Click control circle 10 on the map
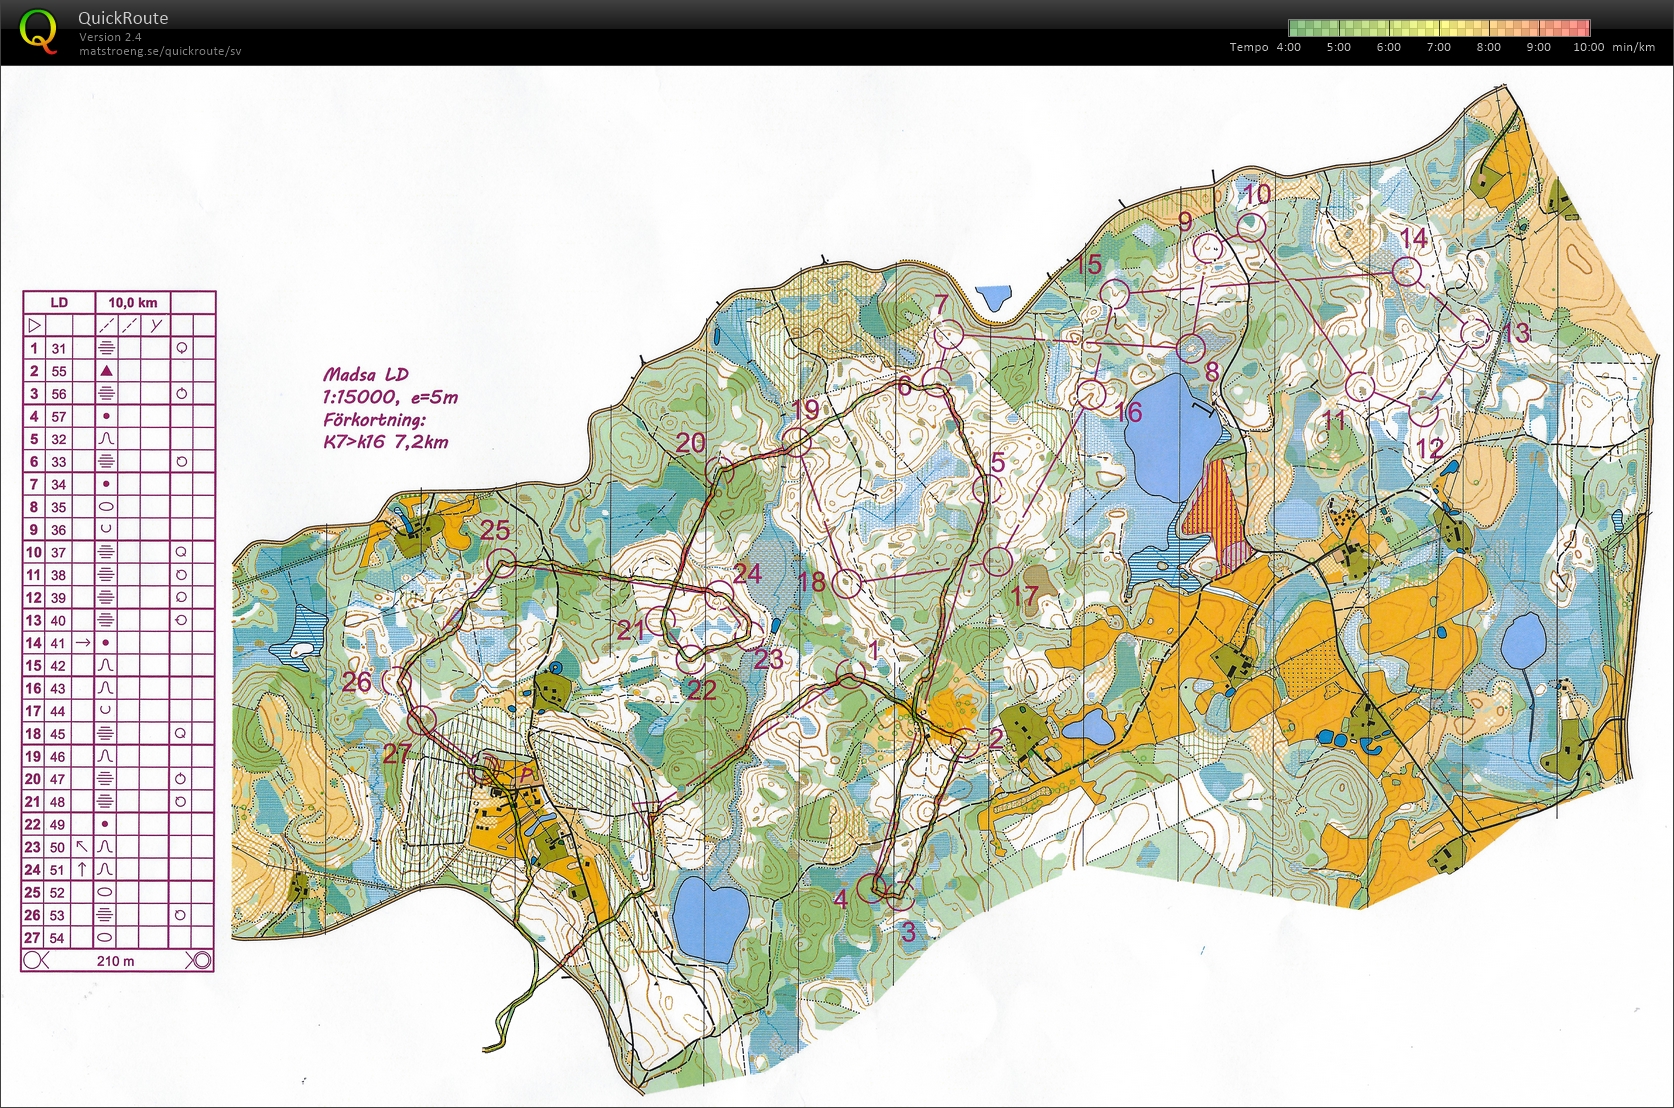This screenshot has width=1674, height=1108. pos(1251,227)
